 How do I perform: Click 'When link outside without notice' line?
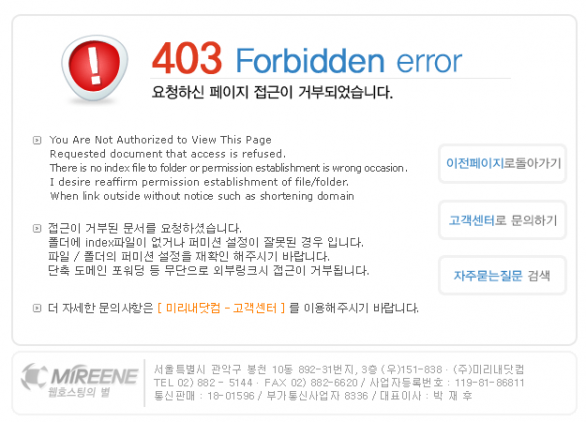pyautogui.click(x=202, y=196)
